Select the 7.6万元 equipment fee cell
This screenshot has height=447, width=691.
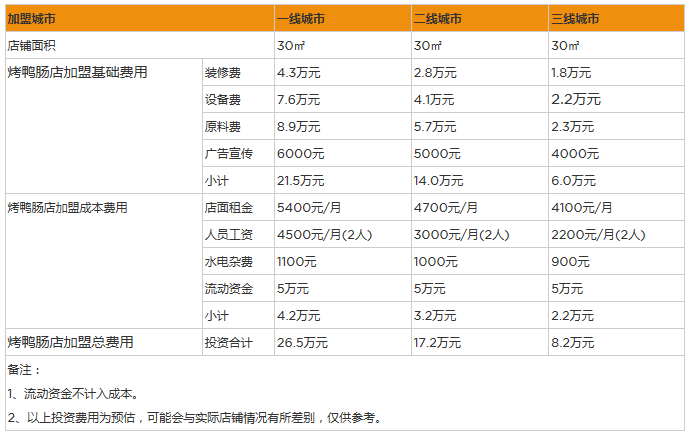298,100
